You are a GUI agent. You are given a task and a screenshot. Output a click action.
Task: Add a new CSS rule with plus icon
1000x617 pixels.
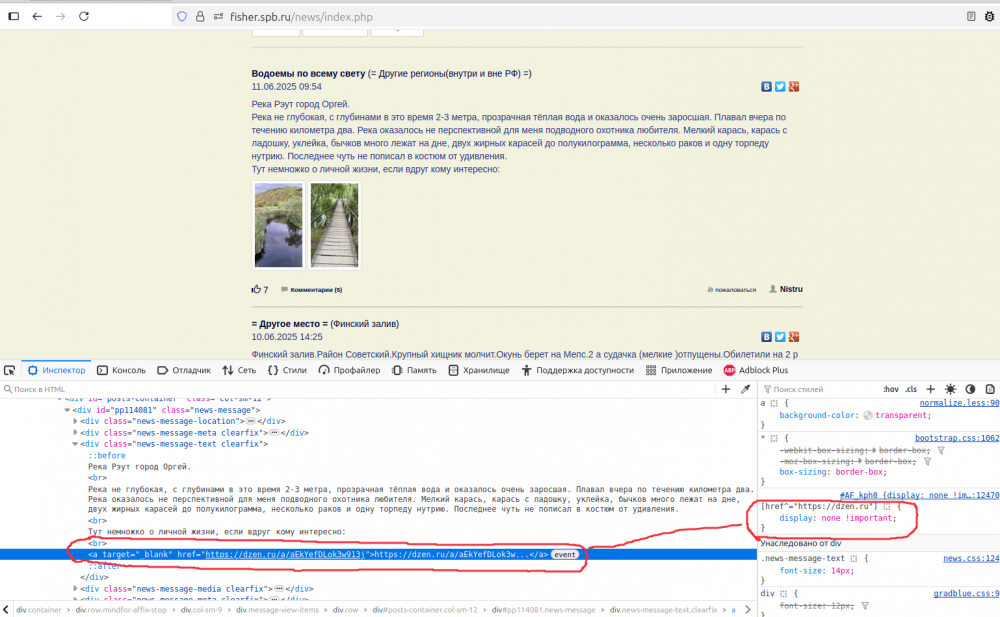point(930,389)
